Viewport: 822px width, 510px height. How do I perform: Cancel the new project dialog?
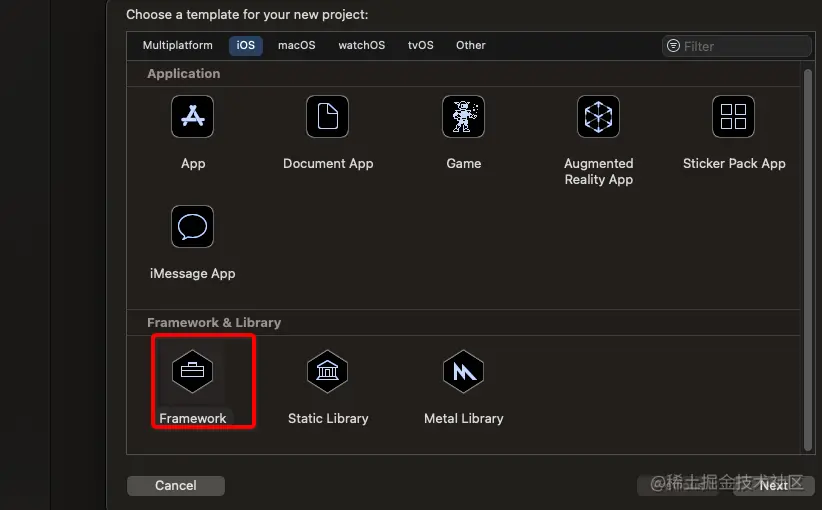(176, 485)
